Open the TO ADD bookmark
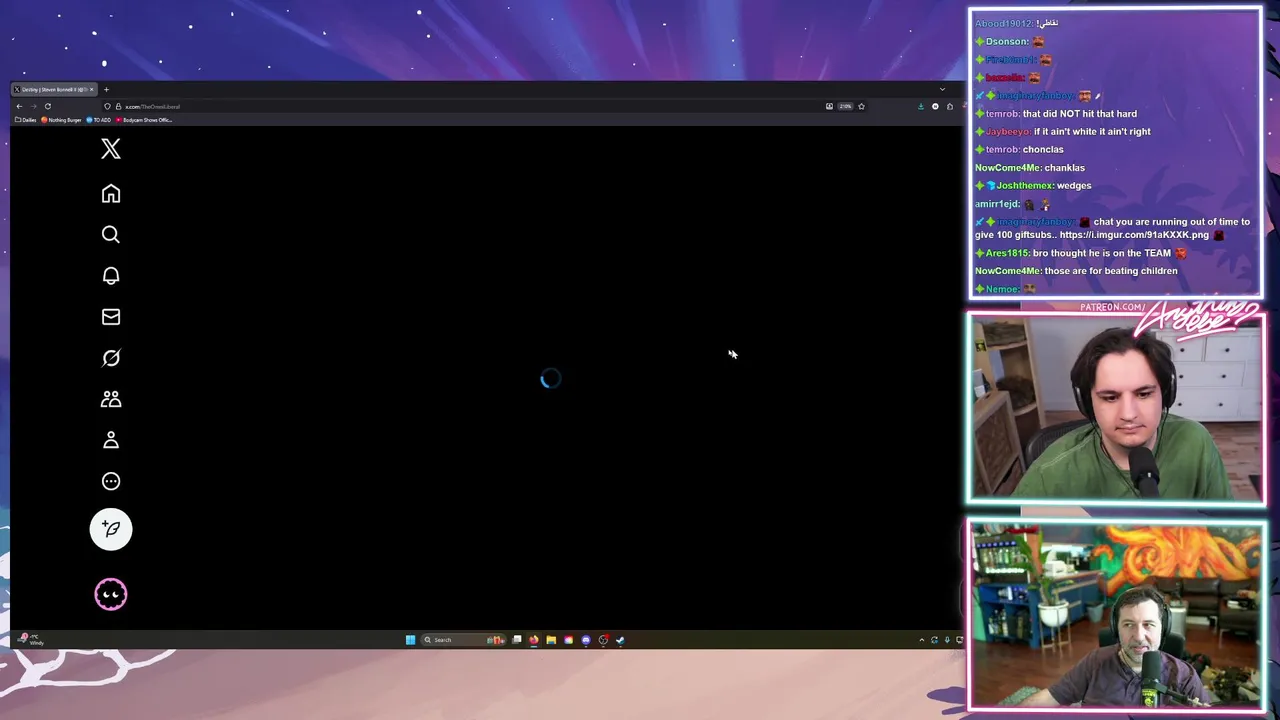Image resolution: width=1280 pixels, height=720 pixels. click(99, 120)
